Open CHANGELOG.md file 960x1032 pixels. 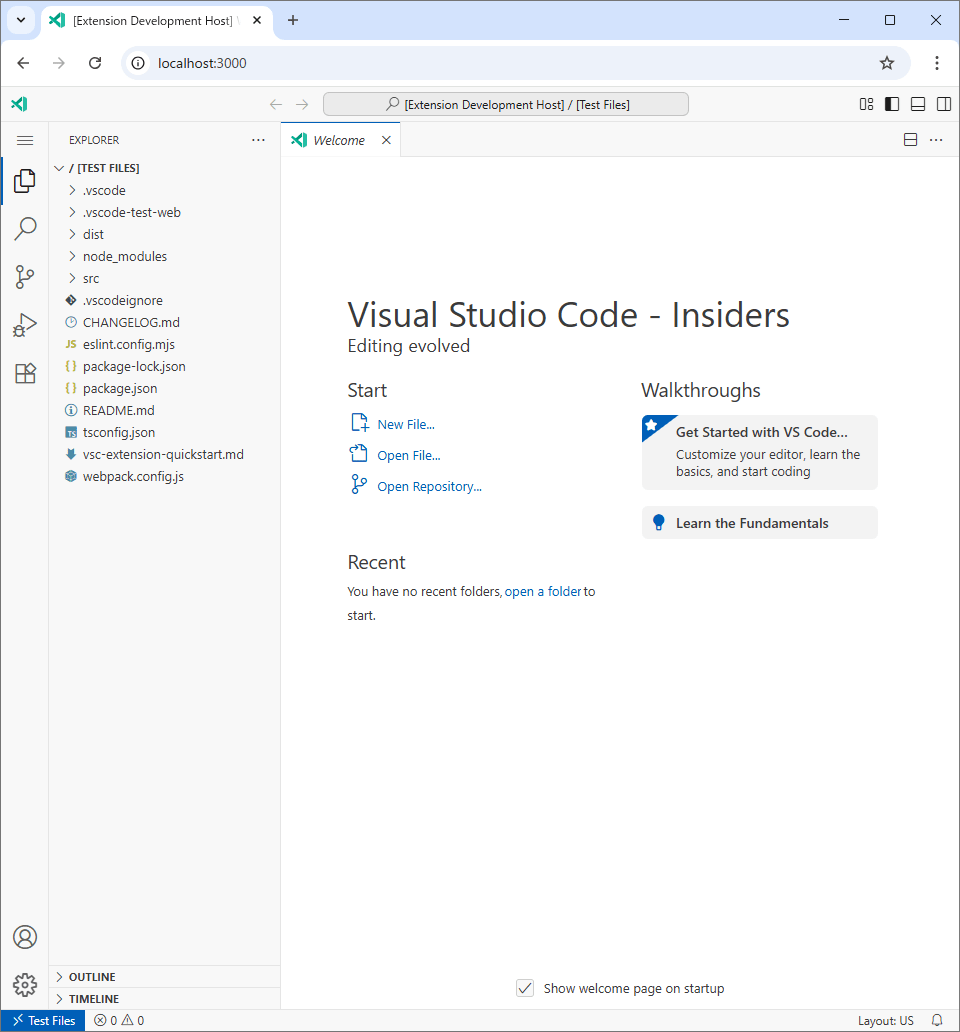[164, 322]
